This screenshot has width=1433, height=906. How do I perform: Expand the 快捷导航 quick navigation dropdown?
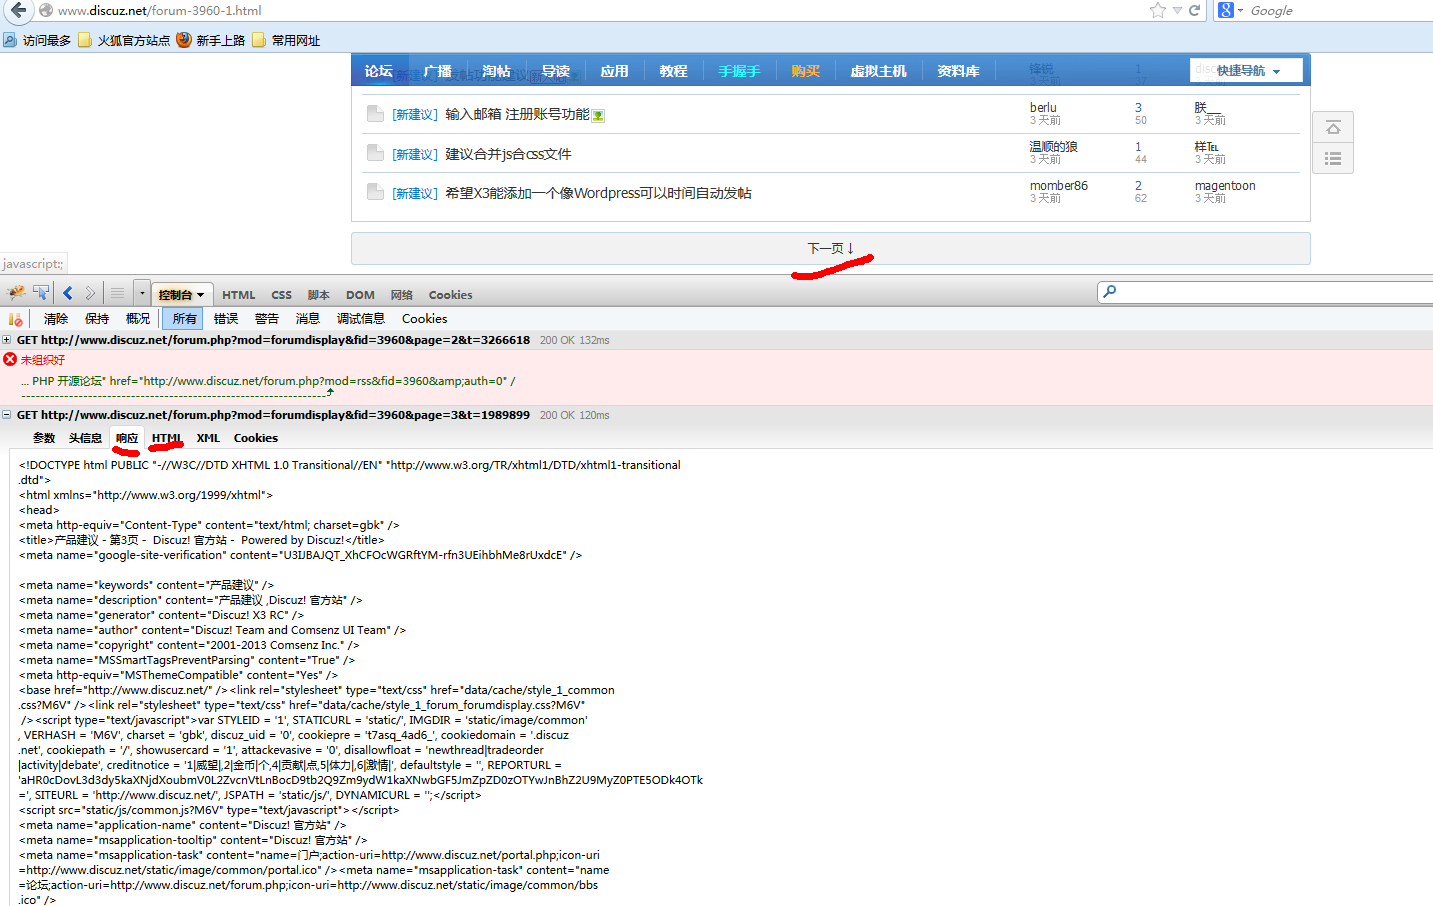click(1247, 70)
